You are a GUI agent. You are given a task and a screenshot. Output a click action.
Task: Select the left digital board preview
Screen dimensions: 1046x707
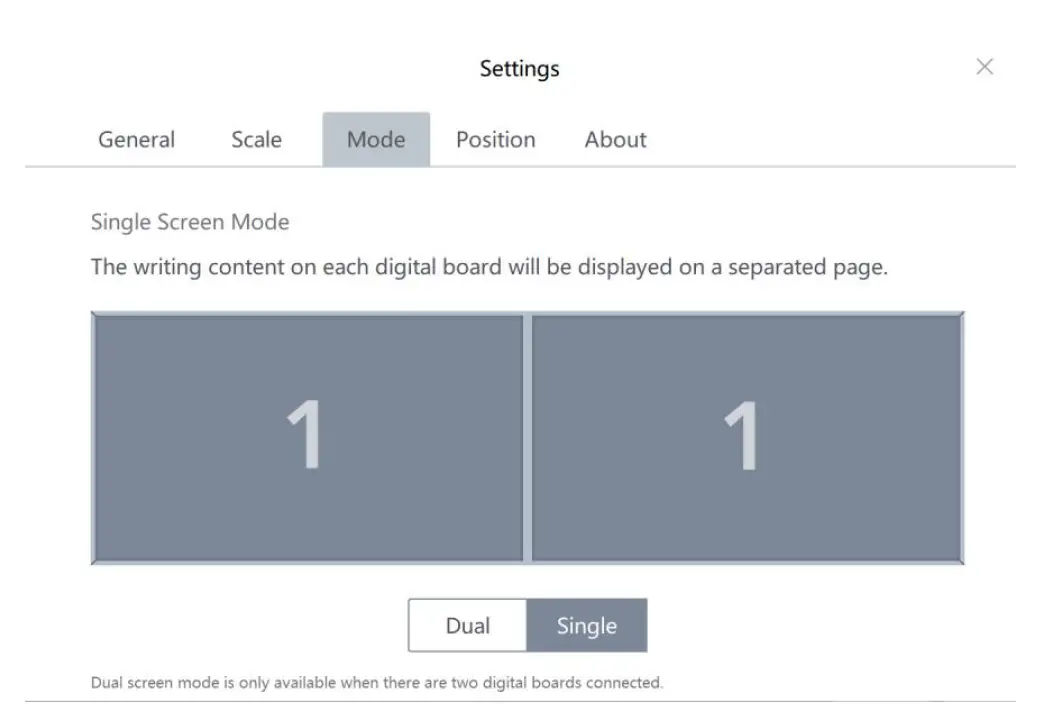[x=308, y=438]
